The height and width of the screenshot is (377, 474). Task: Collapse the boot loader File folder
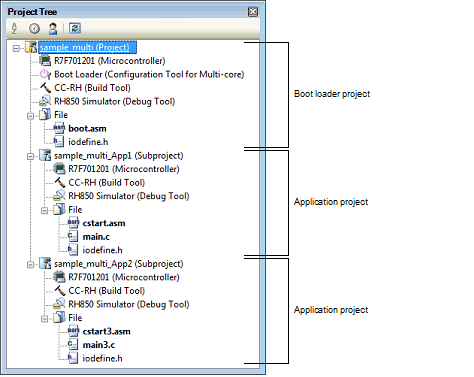[x=30, y=116]
